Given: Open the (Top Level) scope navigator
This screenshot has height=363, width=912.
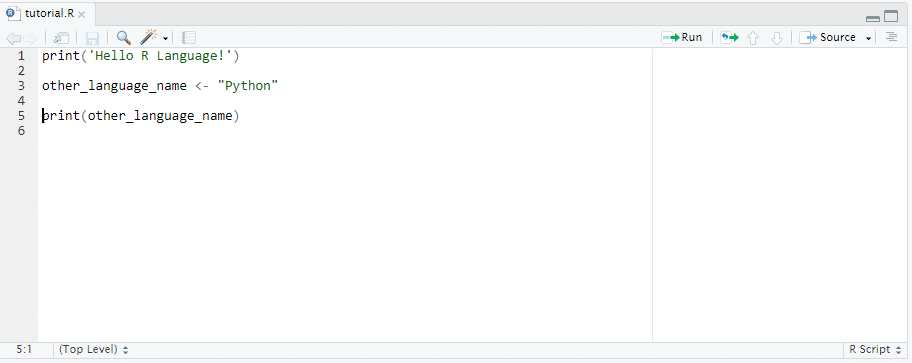Looking at the screenshot, I should pyautogui.click(x=94, y=350).
